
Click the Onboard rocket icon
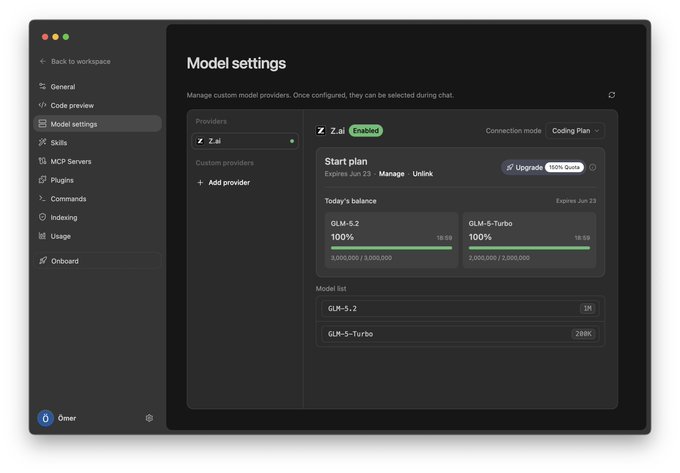[43, 261]
